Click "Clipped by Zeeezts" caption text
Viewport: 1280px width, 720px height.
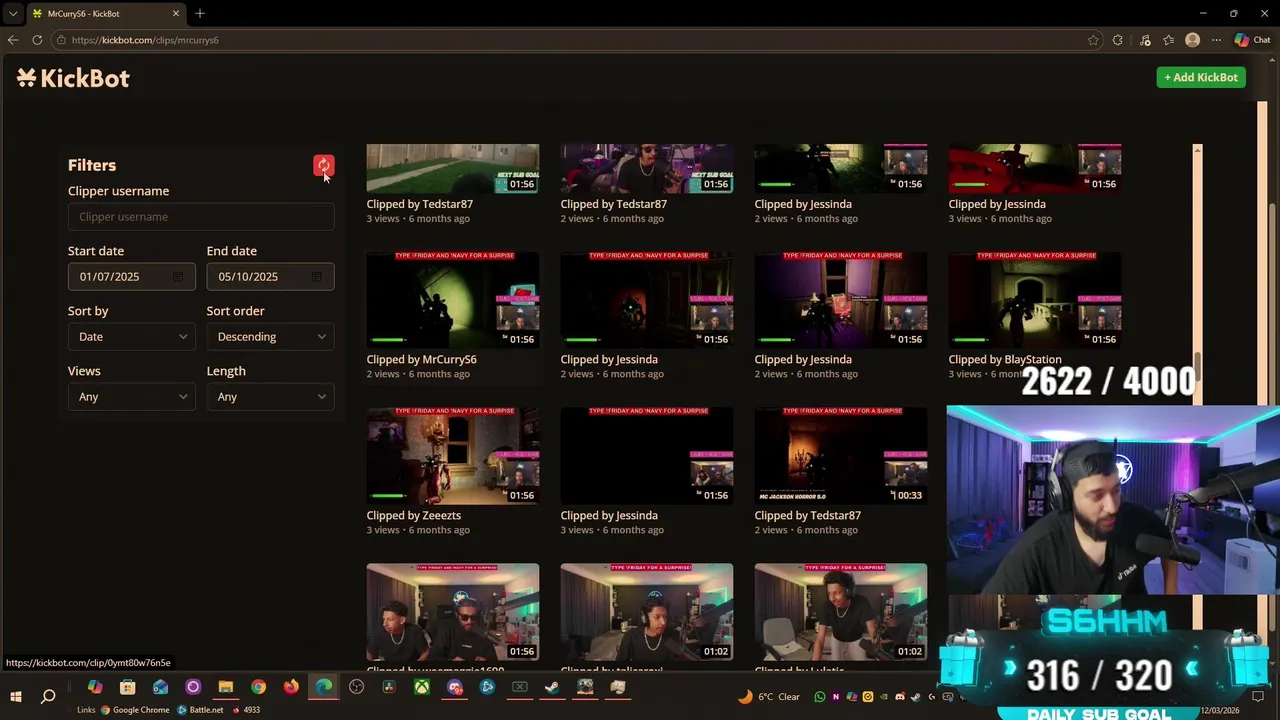413,516
